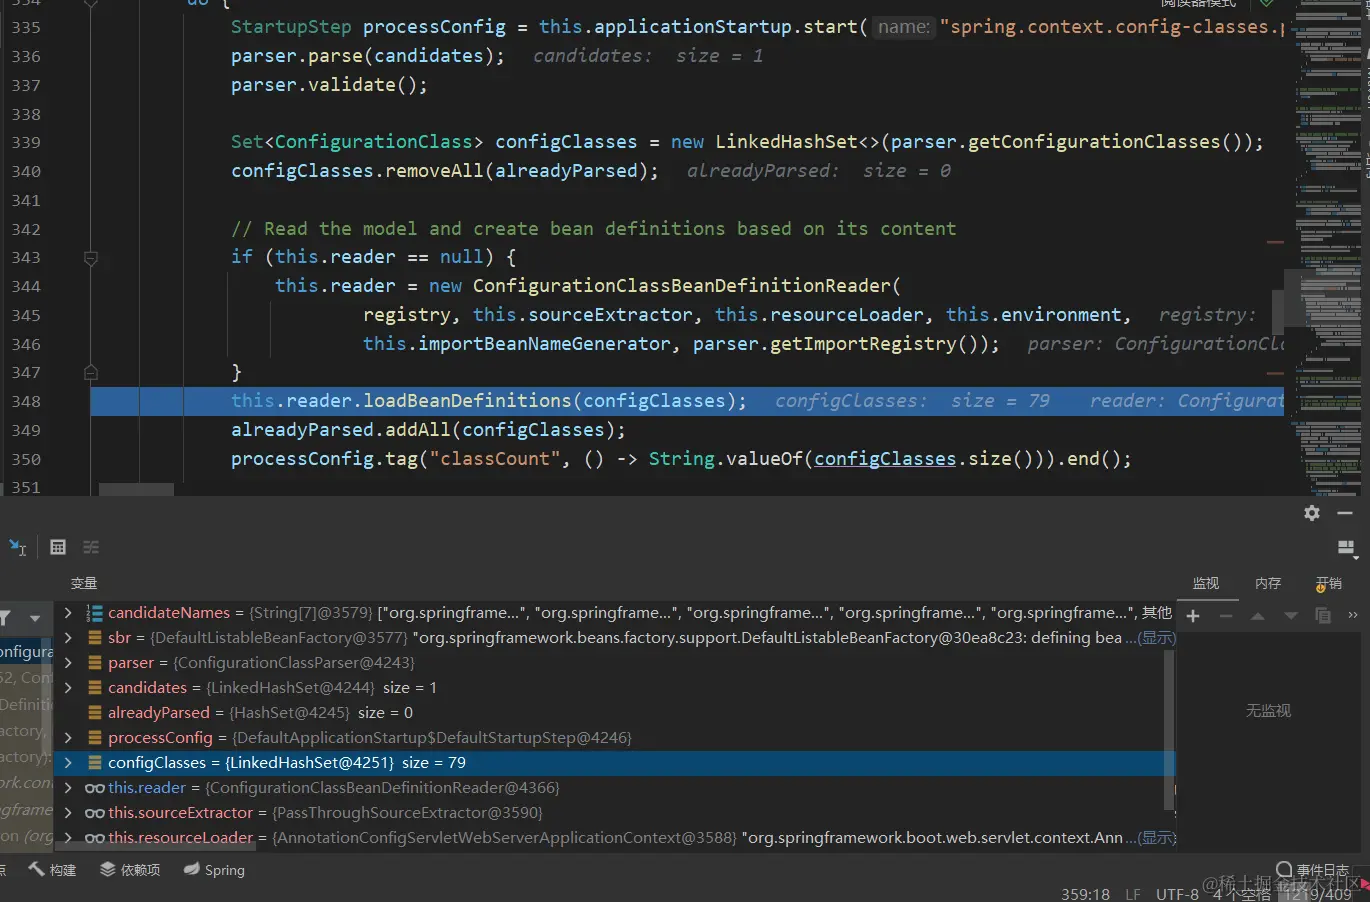Click the Trace Current Stream Chain icon
This screenshot has width=1370, height=902.
(x=91, y=547)
